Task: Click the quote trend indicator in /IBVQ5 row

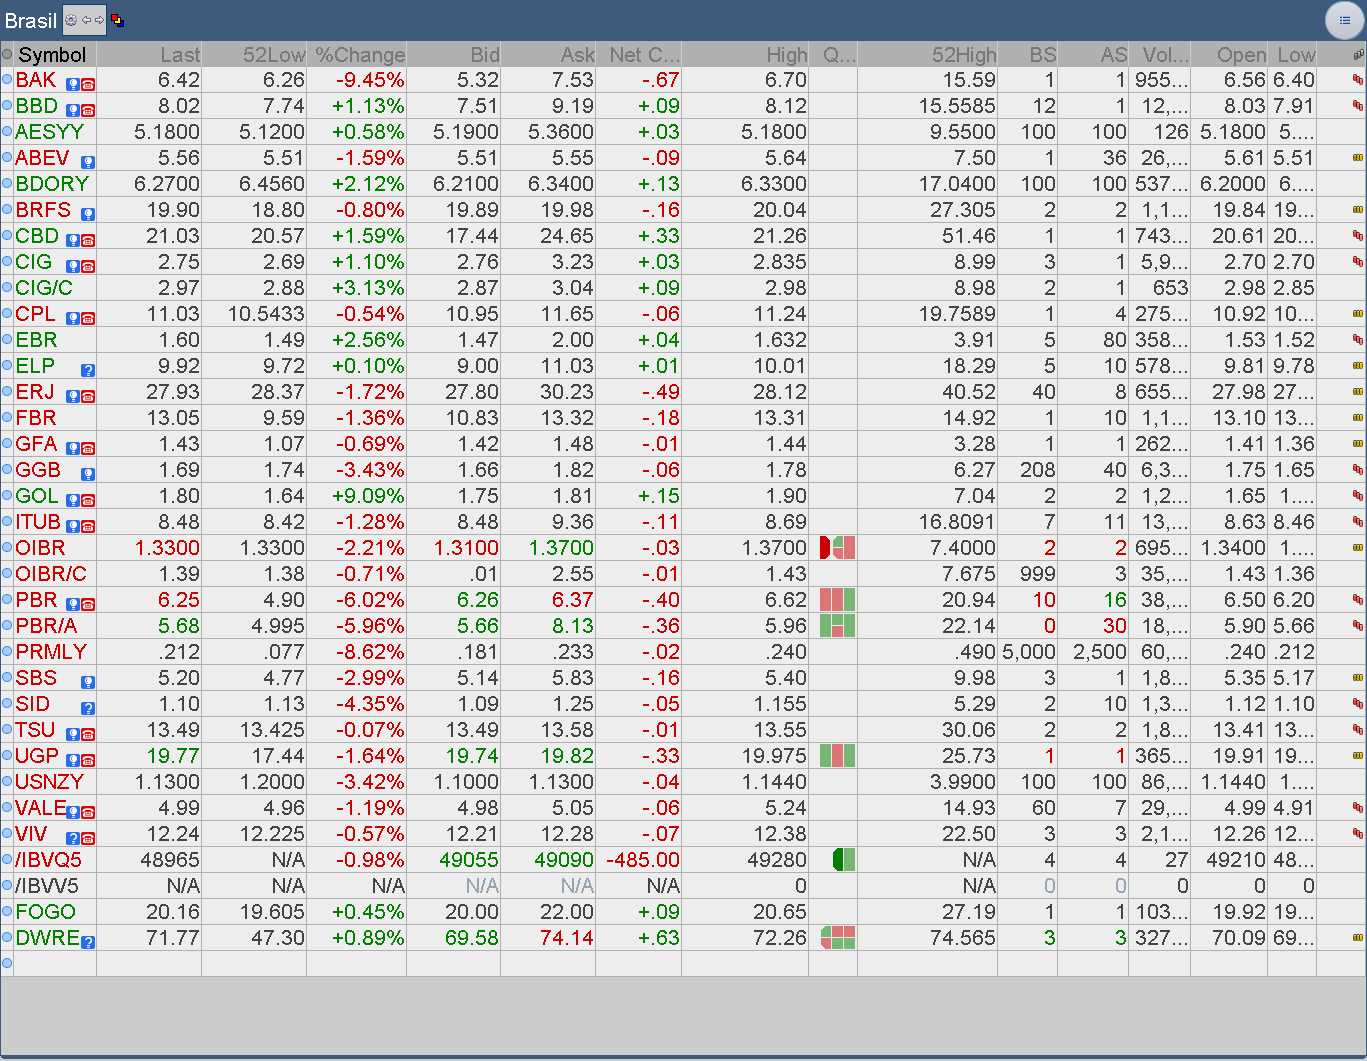Action: tap(844, 859)
